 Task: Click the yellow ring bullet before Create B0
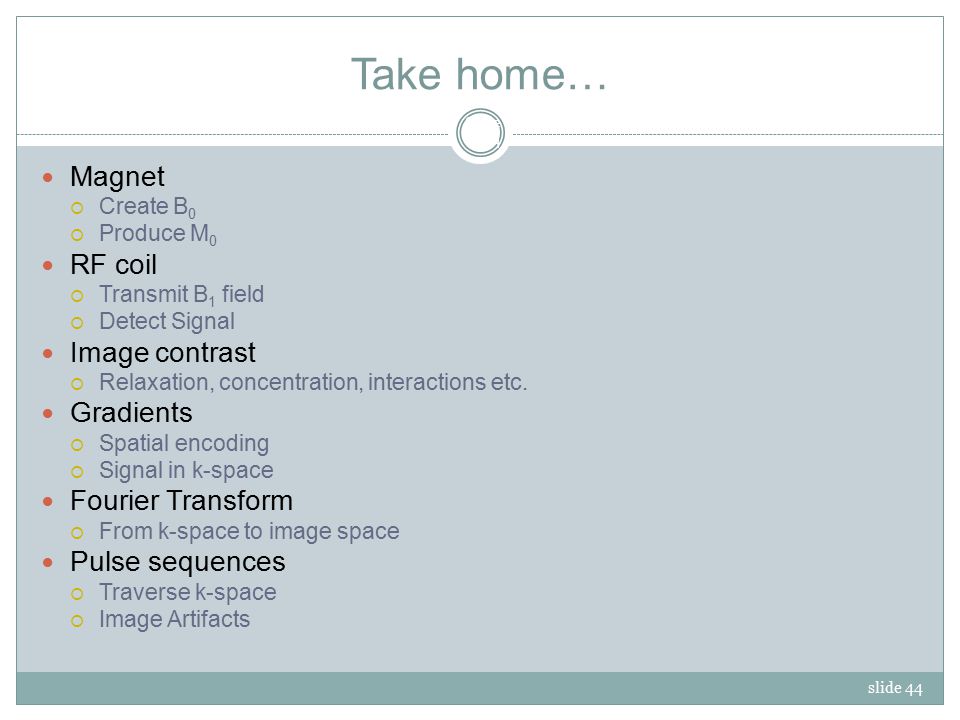click(77, 208)
